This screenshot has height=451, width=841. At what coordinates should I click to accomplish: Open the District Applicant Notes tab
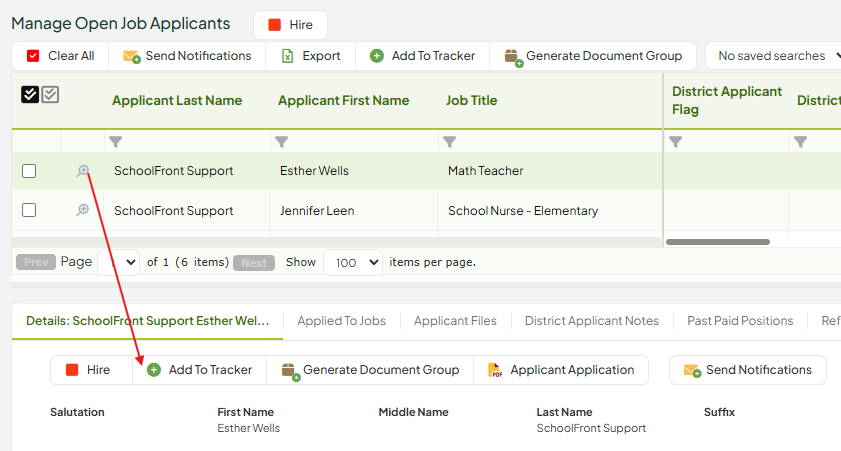pyautogui.click(x=592, y=321)
